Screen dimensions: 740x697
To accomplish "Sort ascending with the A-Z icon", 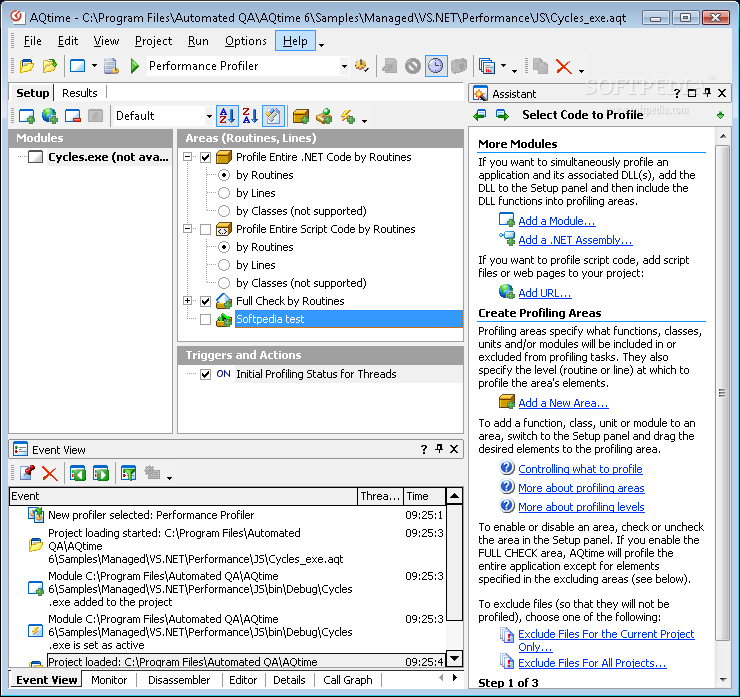I will [227, 116].
